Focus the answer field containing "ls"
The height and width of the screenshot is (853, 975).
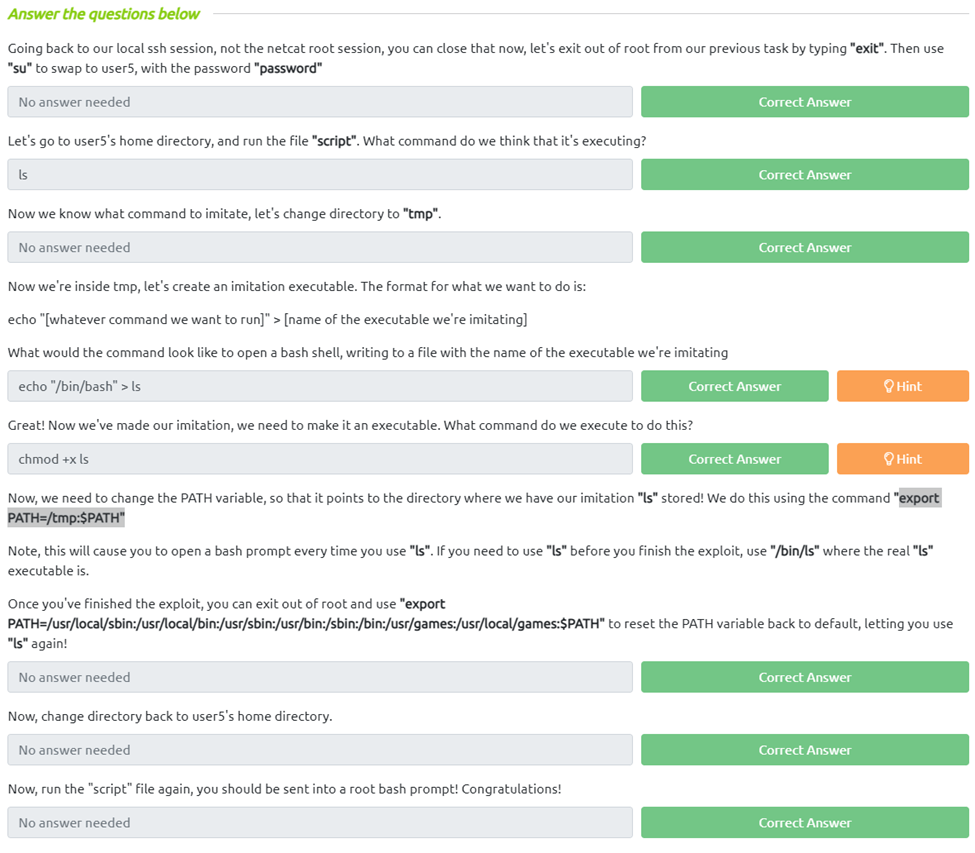coord(320,175)
